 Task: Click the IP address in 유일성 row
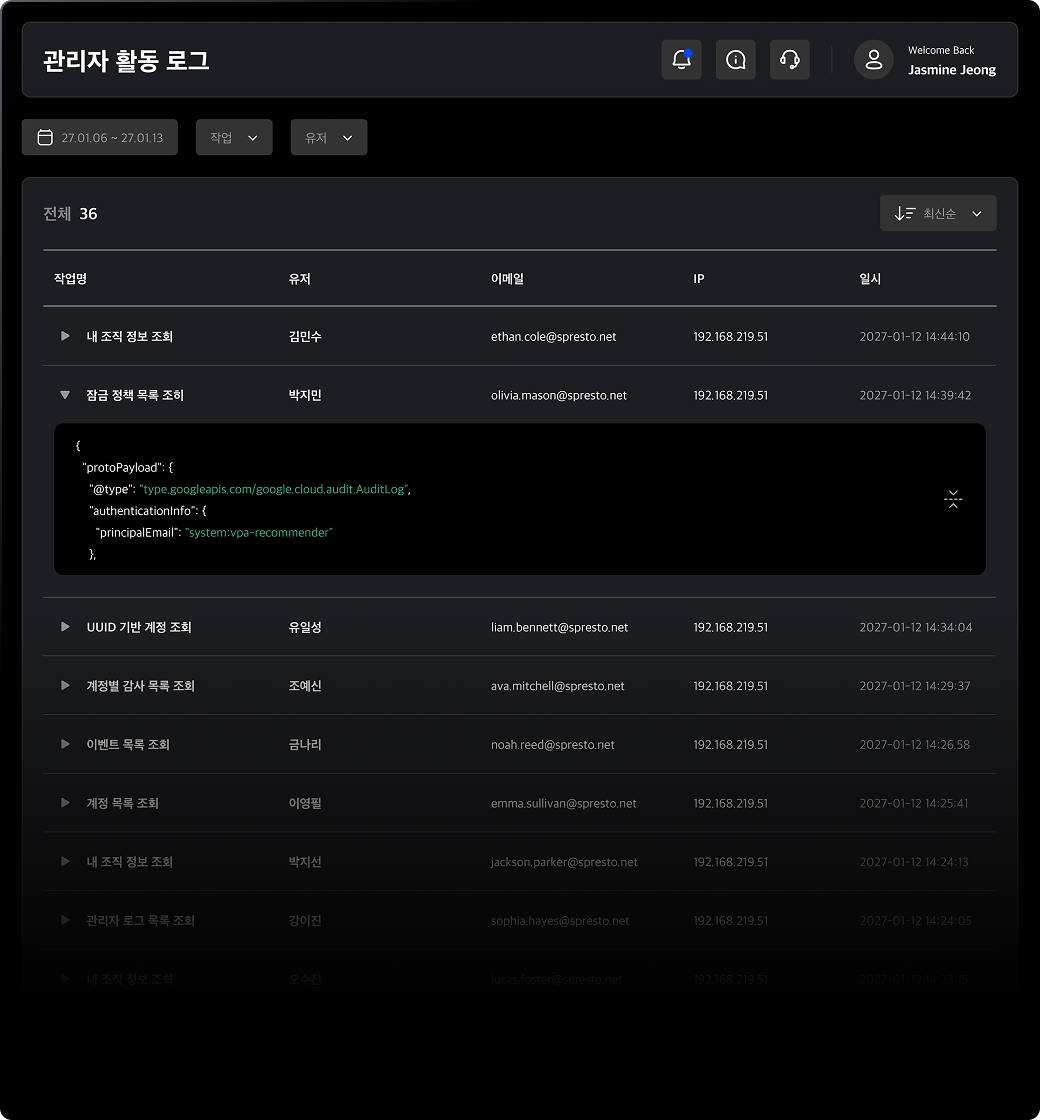point(730,627)
